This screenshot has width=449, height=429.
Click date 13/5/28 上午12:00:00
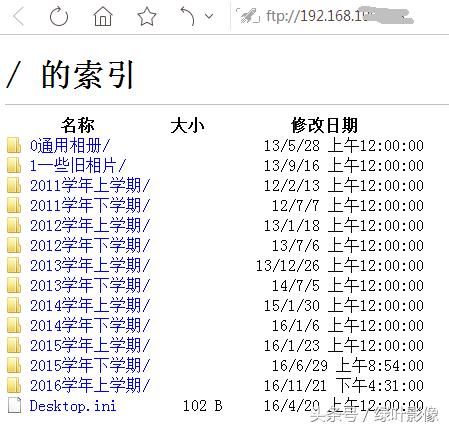(344, 146)
